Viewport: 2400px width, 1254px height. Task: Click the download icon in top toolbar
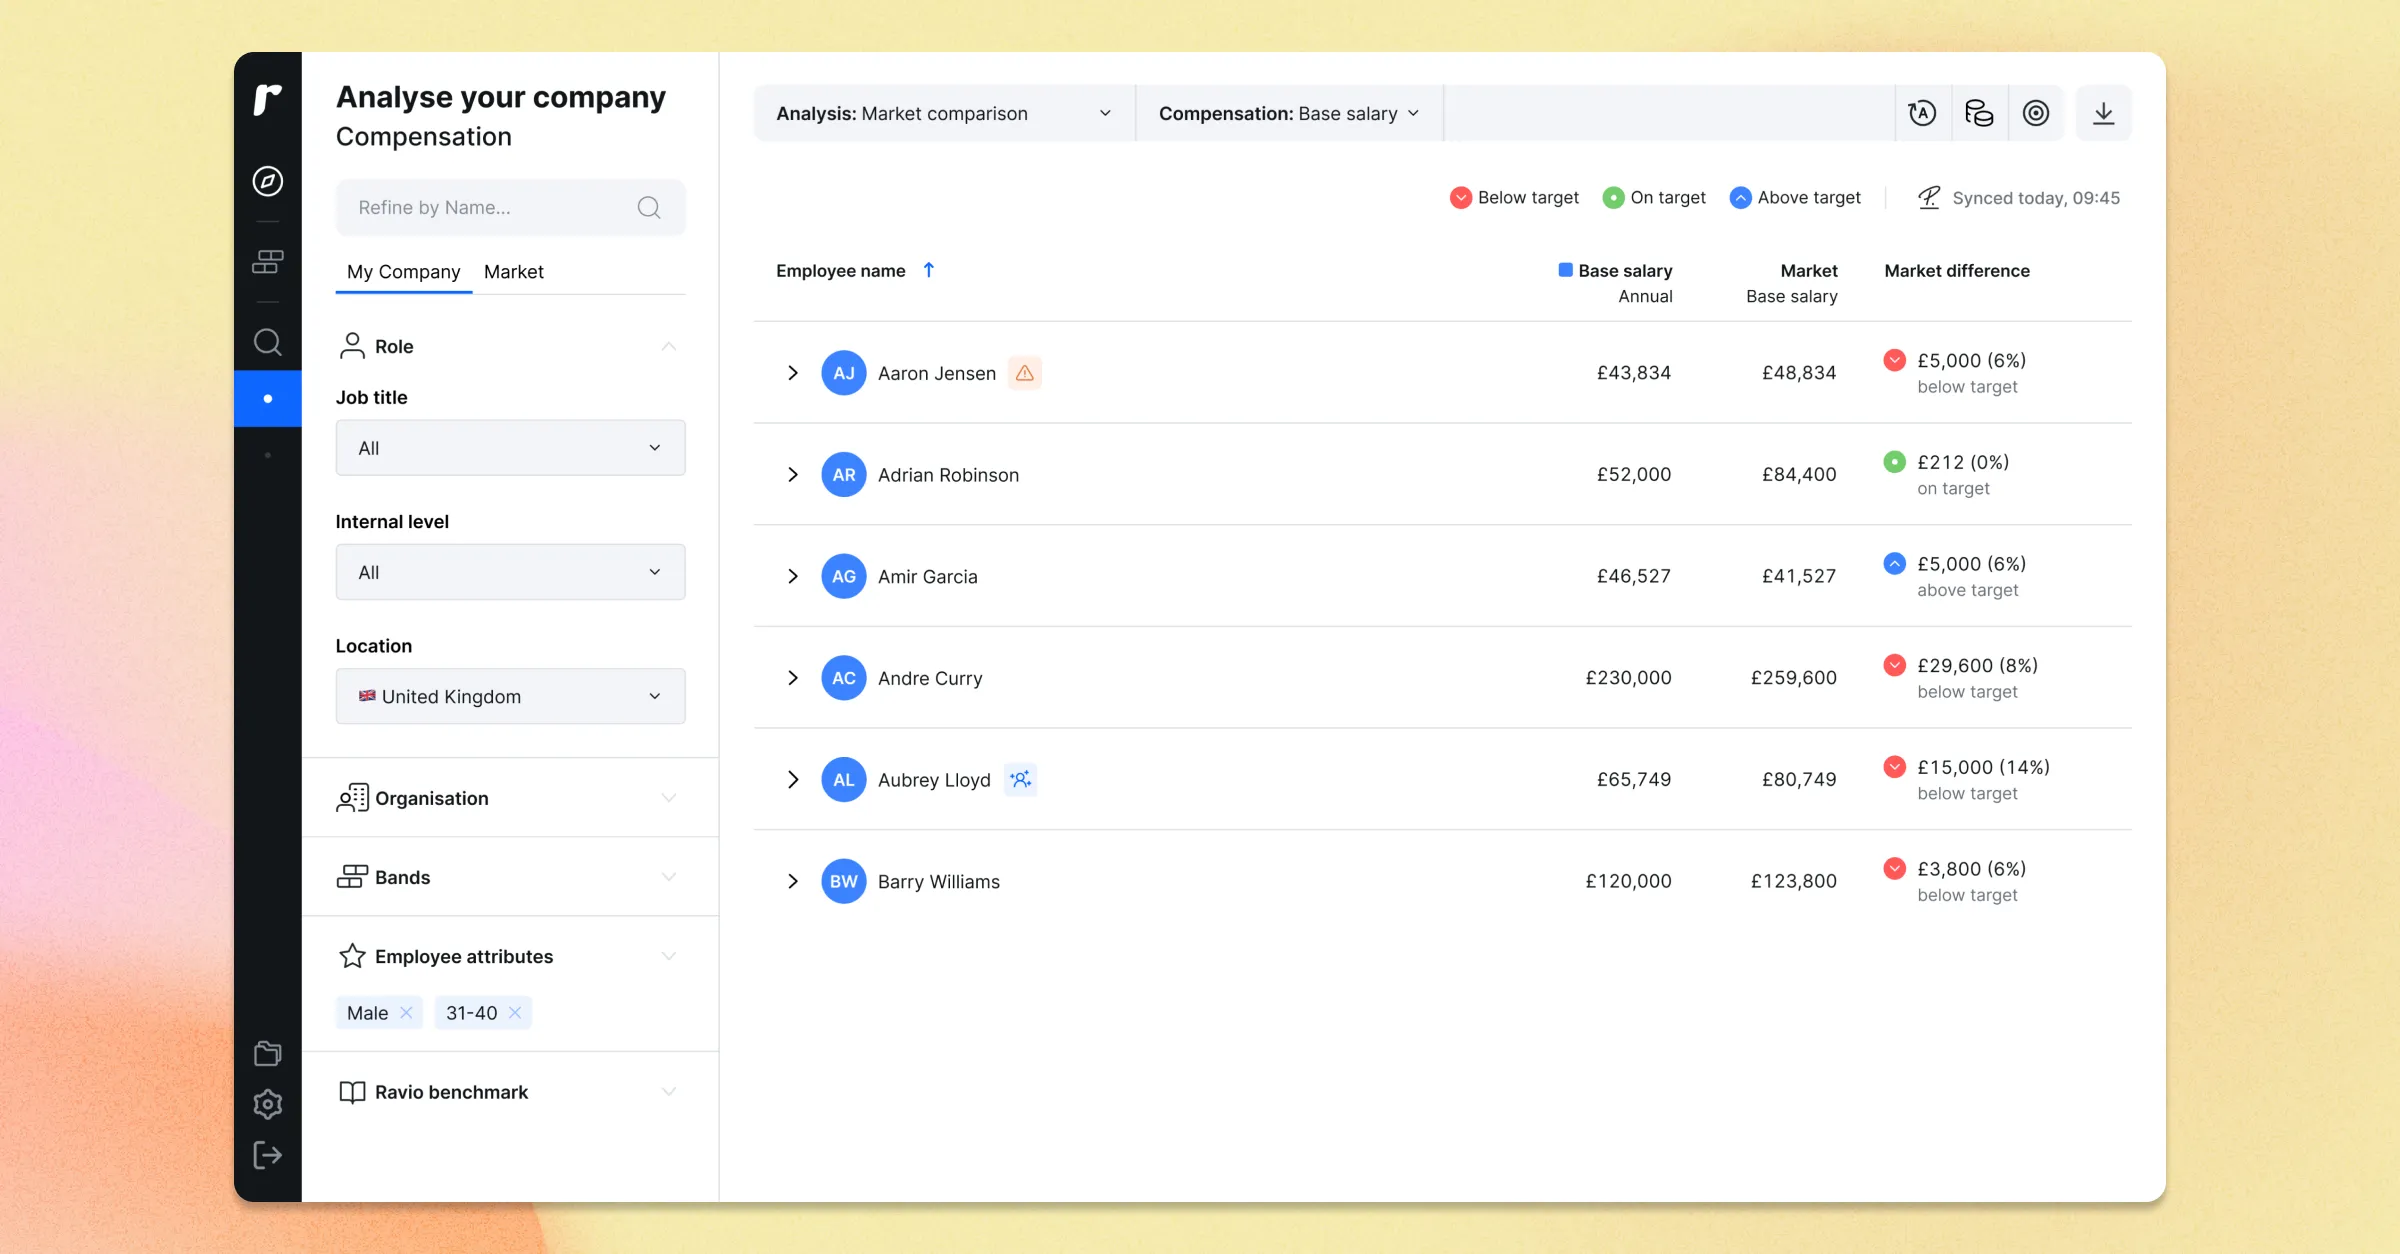tap(2103, 113)
